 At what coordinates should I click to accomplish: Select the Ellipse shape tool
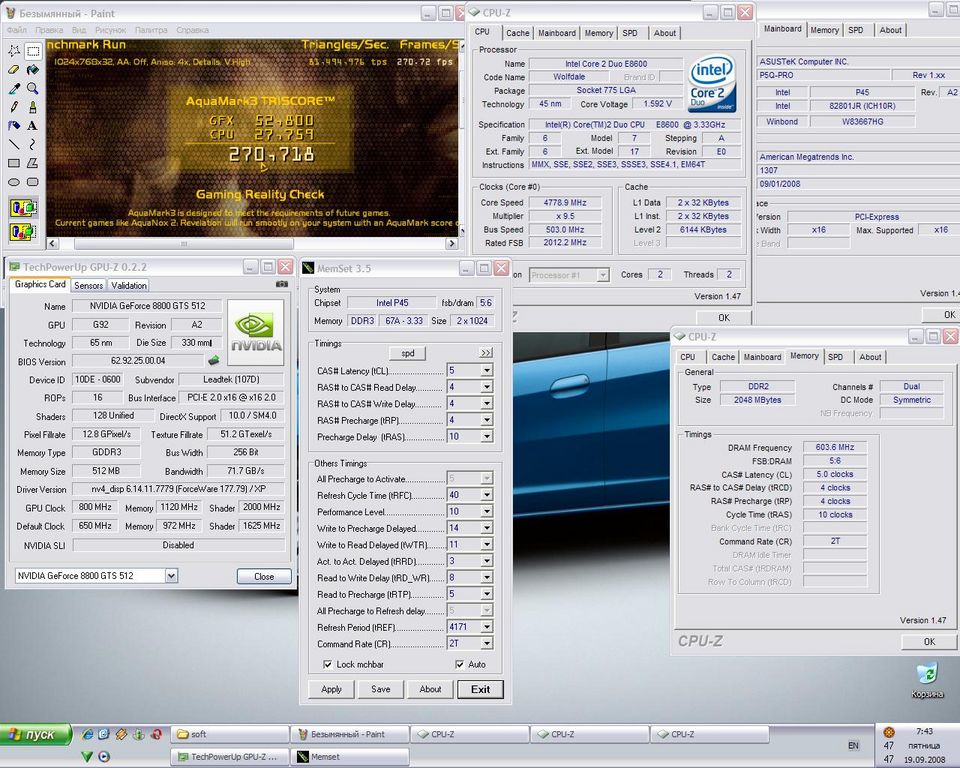coord(14,182)
